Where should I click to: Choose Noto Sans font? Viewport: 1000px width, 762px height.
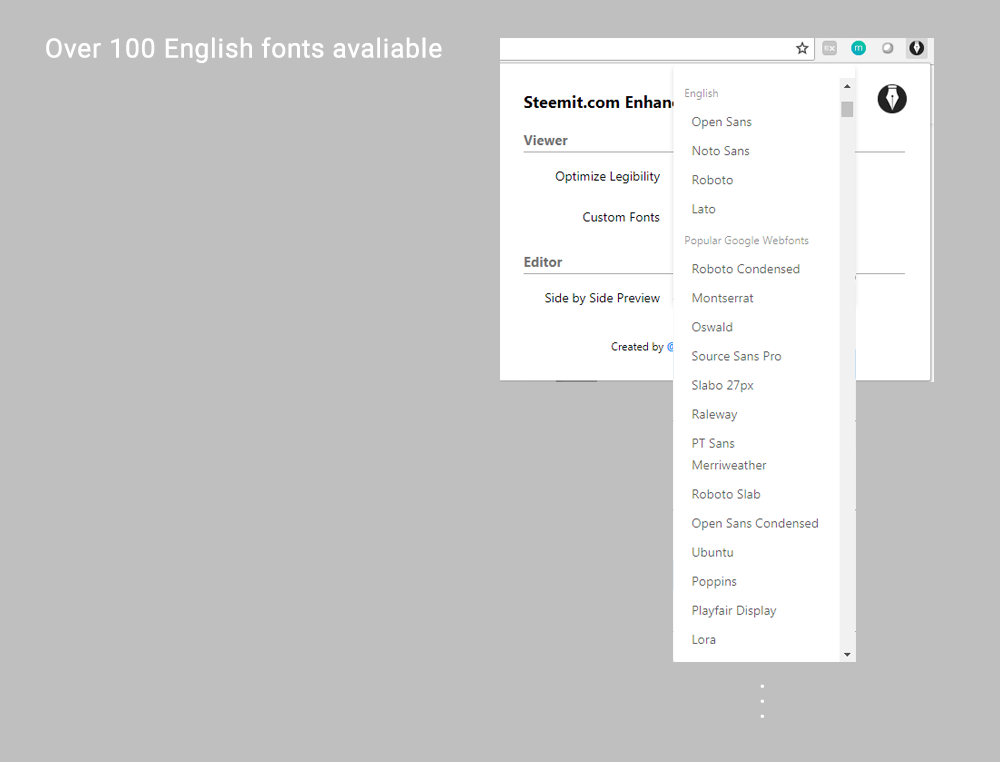pos(720,151)
